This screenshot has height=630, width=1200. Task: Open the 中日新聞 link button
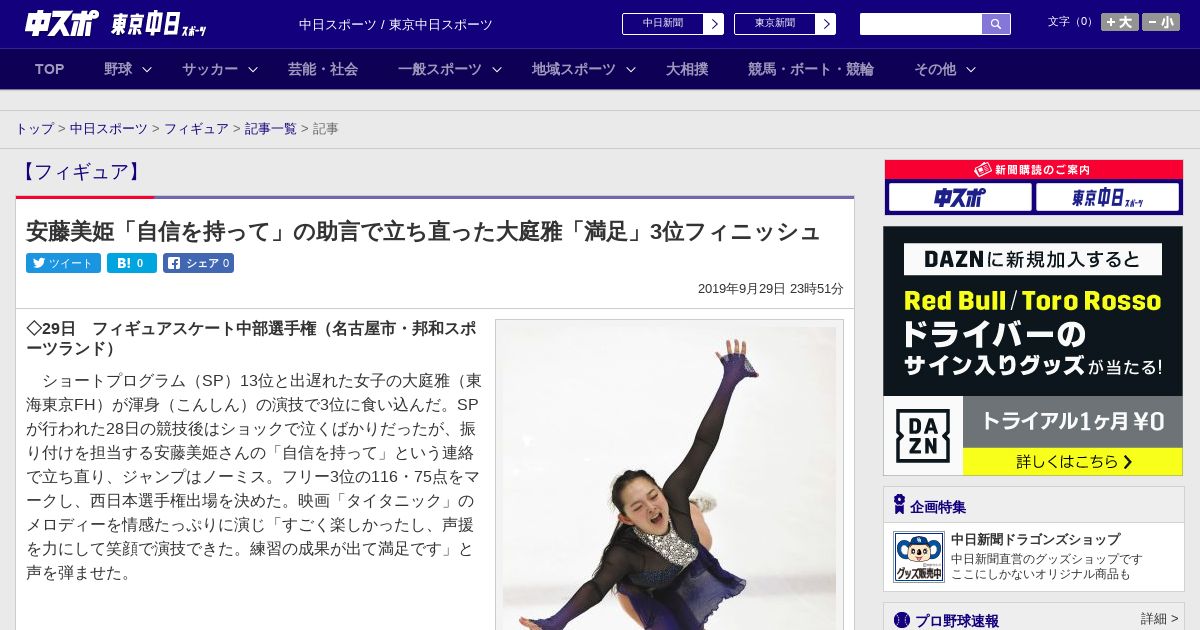click(x=673, y=24)
